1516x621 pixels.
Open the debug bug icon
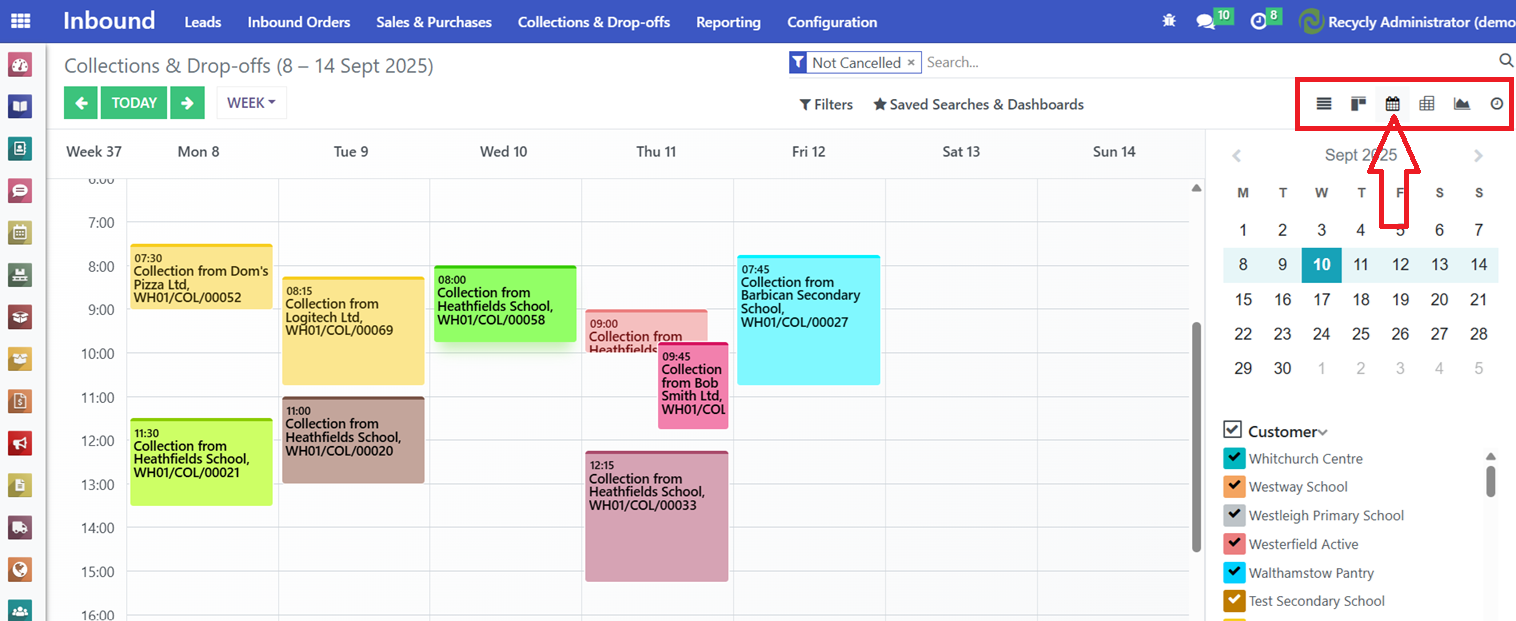1169,21
